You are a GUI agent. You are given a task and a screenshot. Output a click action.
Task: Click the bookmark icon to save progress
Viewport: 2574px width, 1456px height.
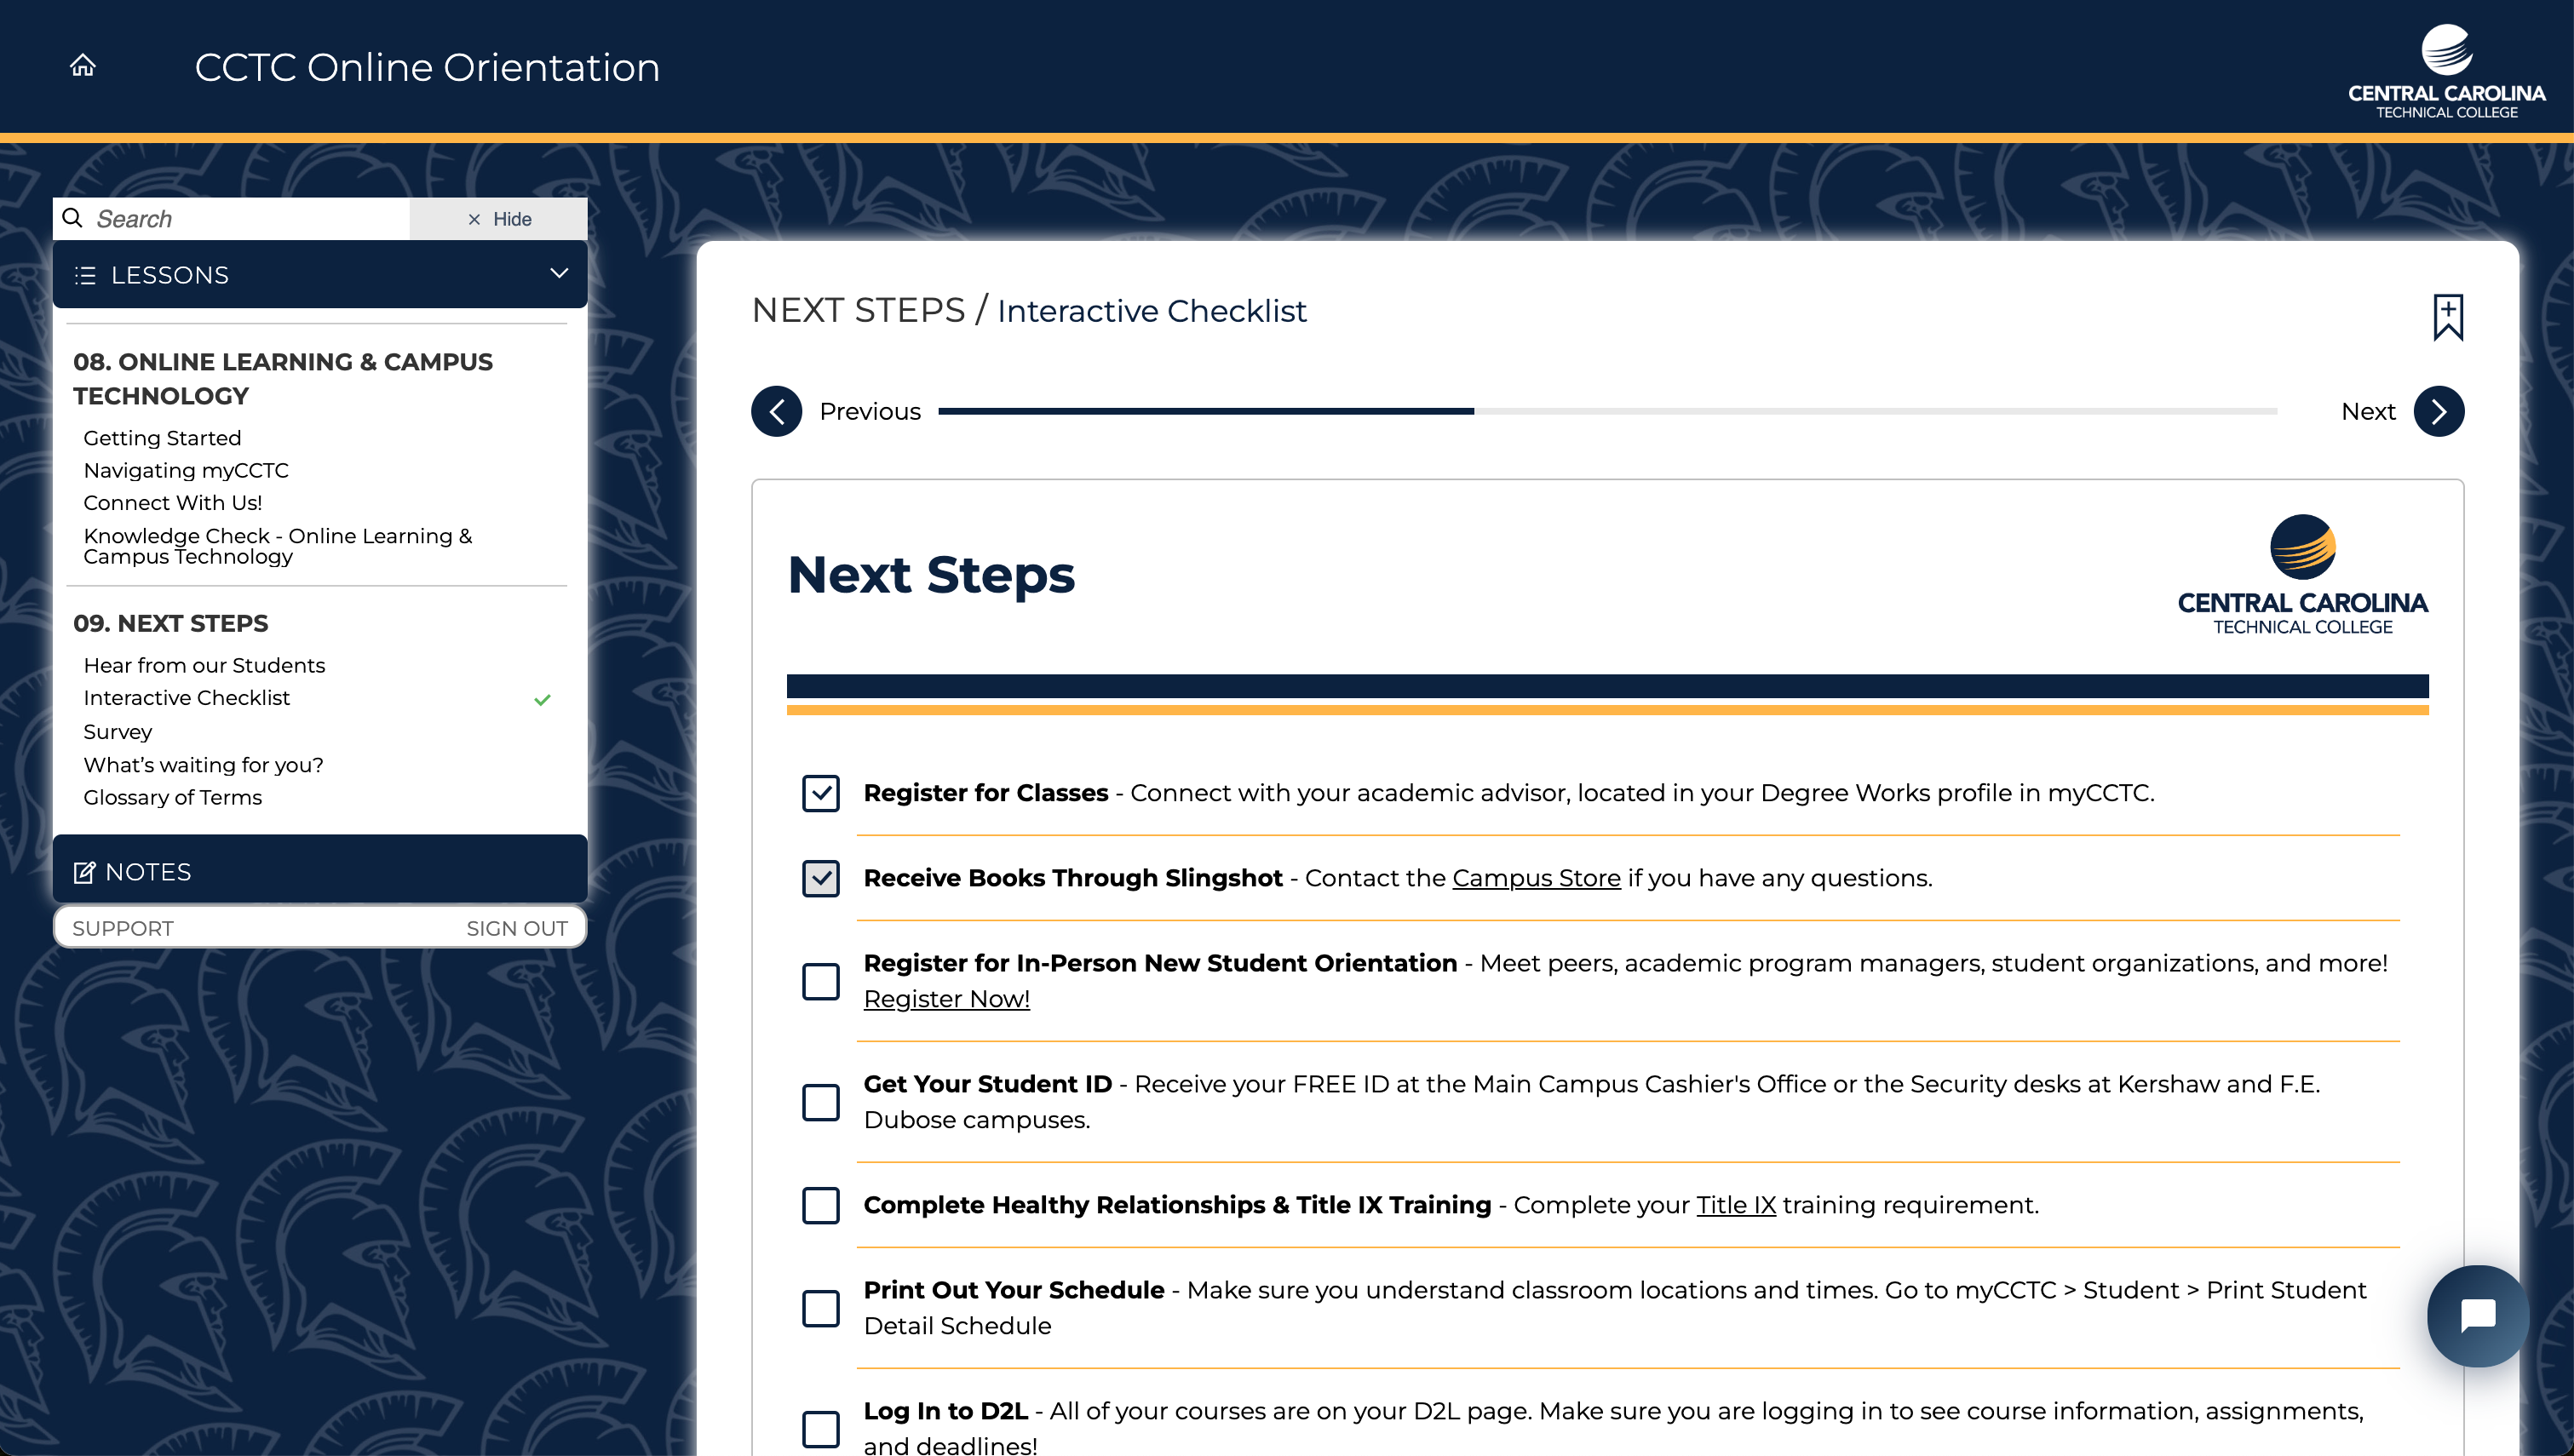coord(2449,316)
